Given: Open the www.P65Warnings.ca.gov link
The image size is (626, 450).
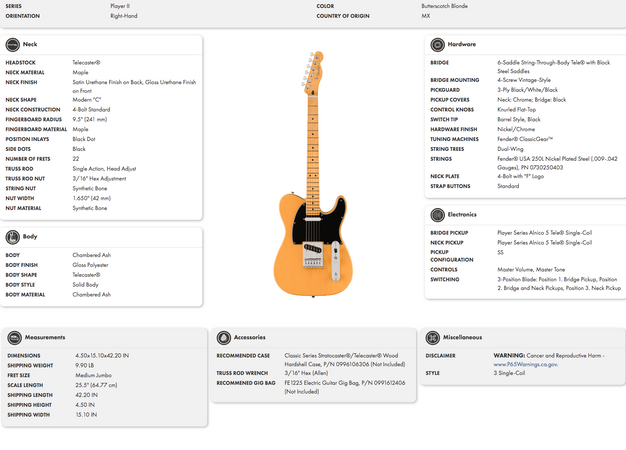Looking at the screenshot, I should point(525,364).
